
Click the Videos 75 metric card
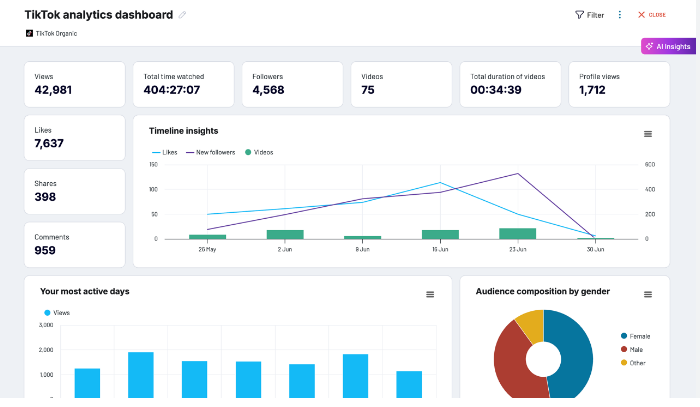(x=401, y=84)
